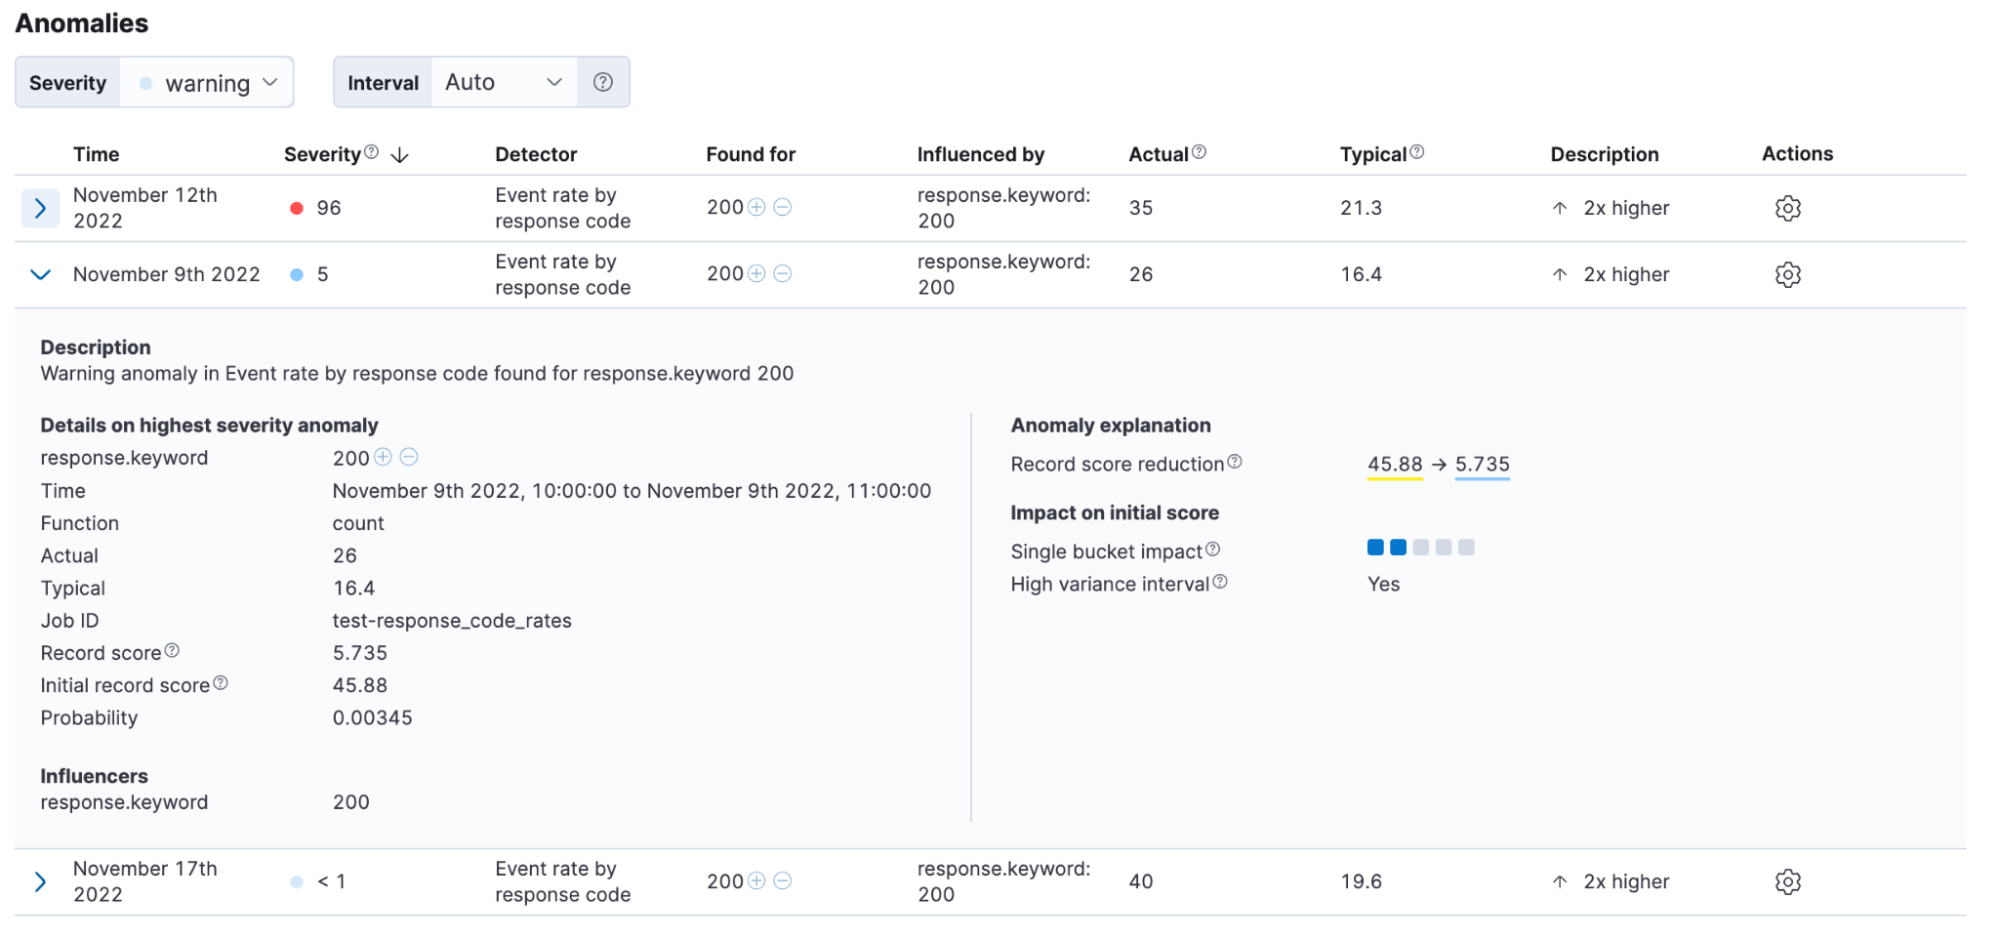Expand the November 12th 2022 anomaly row
The width and height of the screenshot is (1999, 928).
tap(40, 208)
